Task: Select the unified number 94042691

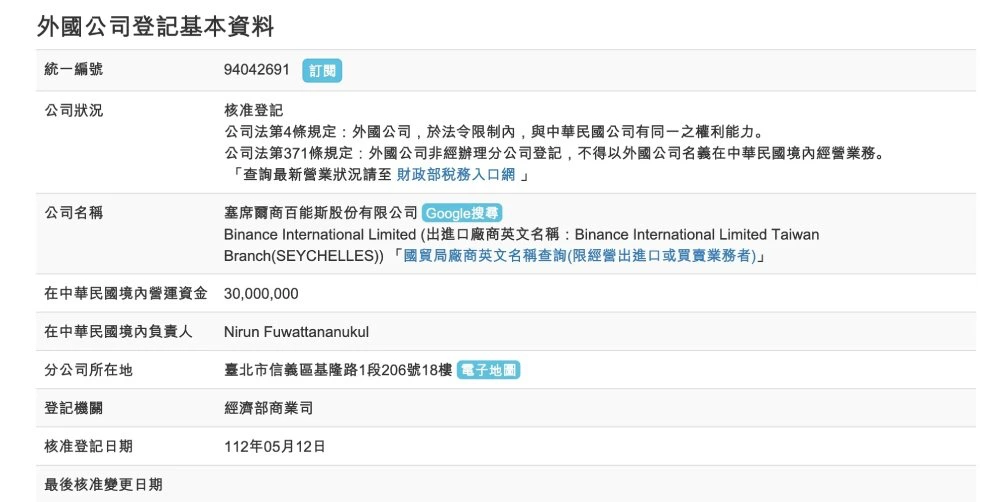Action: [x=256, y=70]
